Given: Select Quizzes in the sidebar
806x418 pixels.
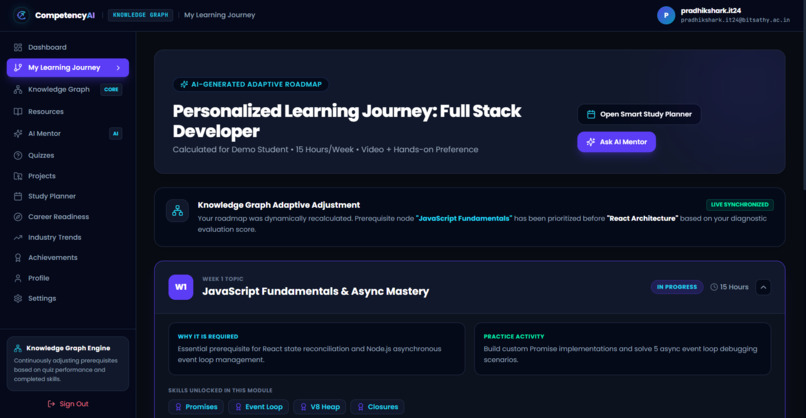Looking at the screenshot, I should click(68, 155).
